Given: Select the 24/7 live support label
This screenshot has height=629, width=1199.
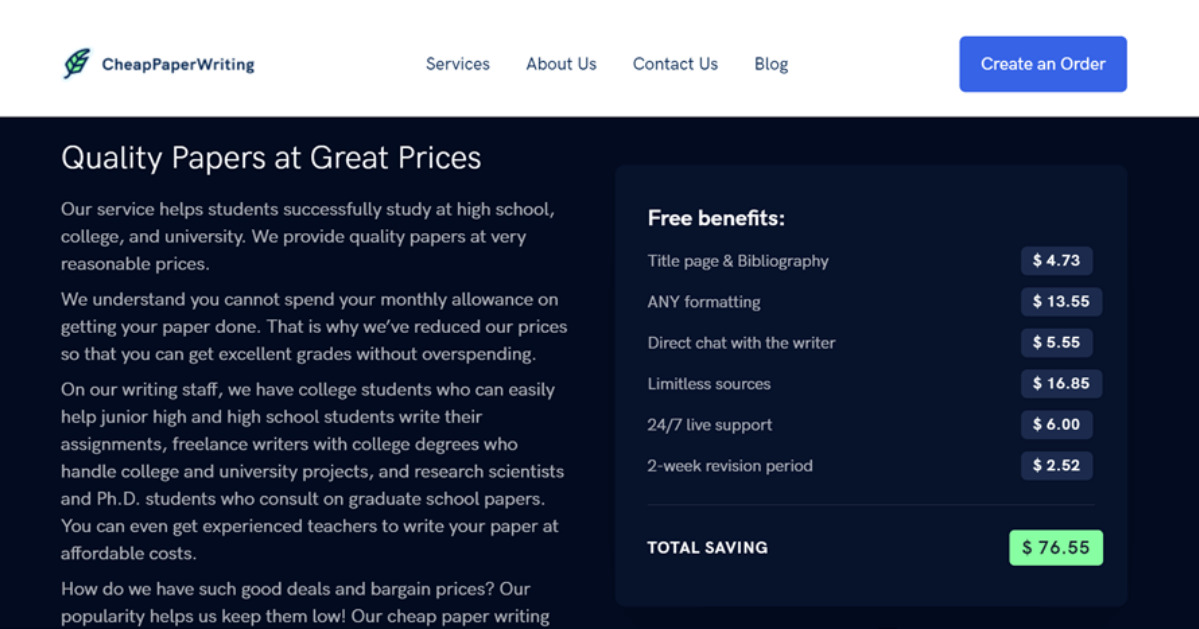Looking at the screenshot, I should tap(709, 425).
